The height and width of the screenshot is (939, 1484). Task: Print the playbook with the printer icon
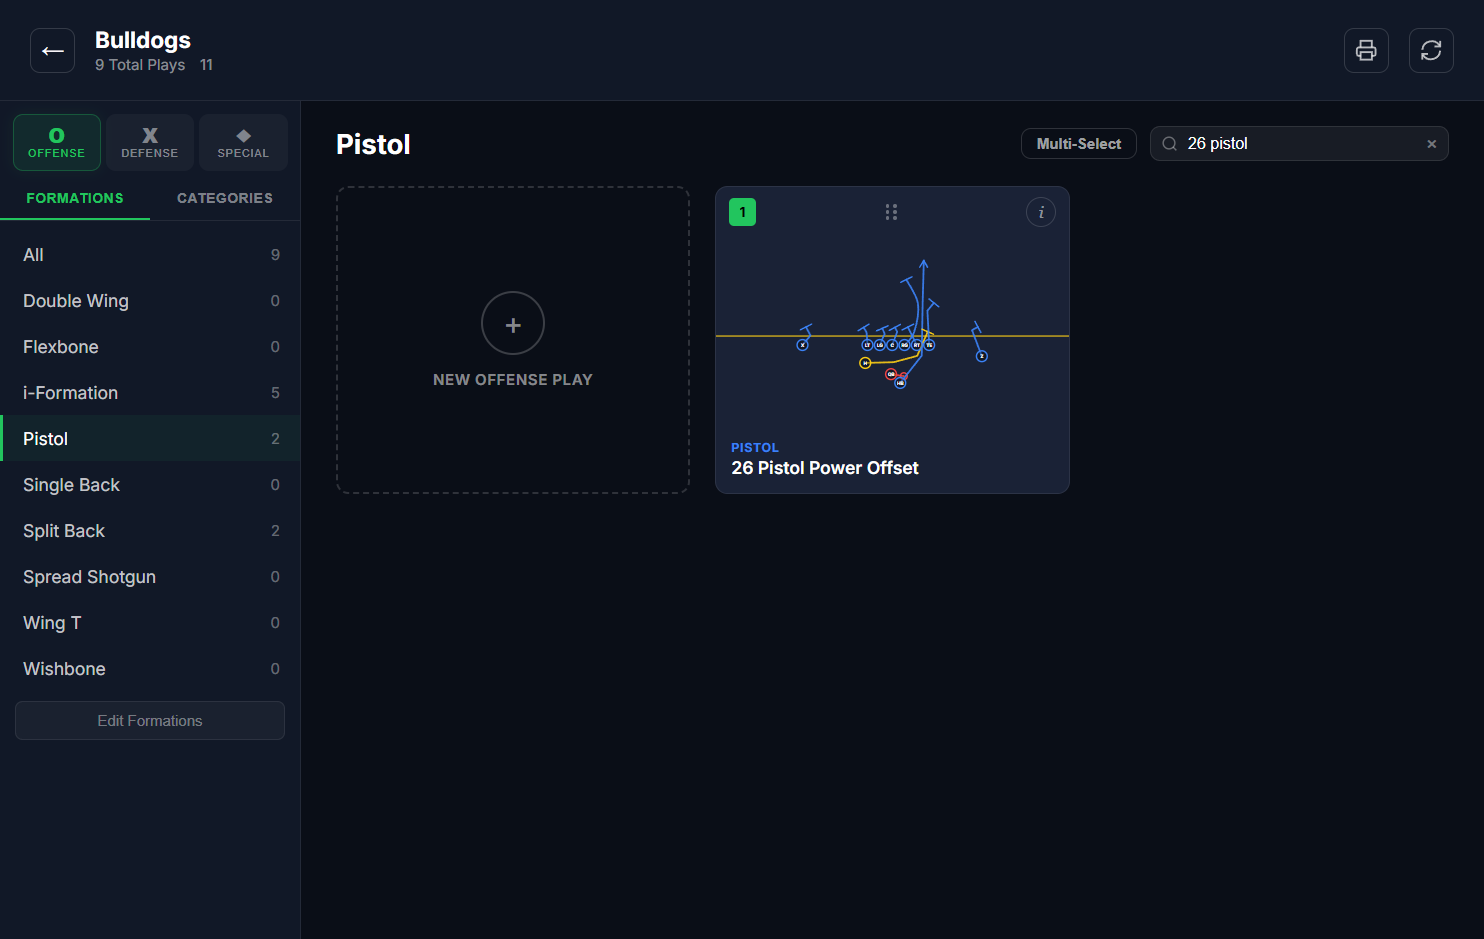[x=1366, y=50]
